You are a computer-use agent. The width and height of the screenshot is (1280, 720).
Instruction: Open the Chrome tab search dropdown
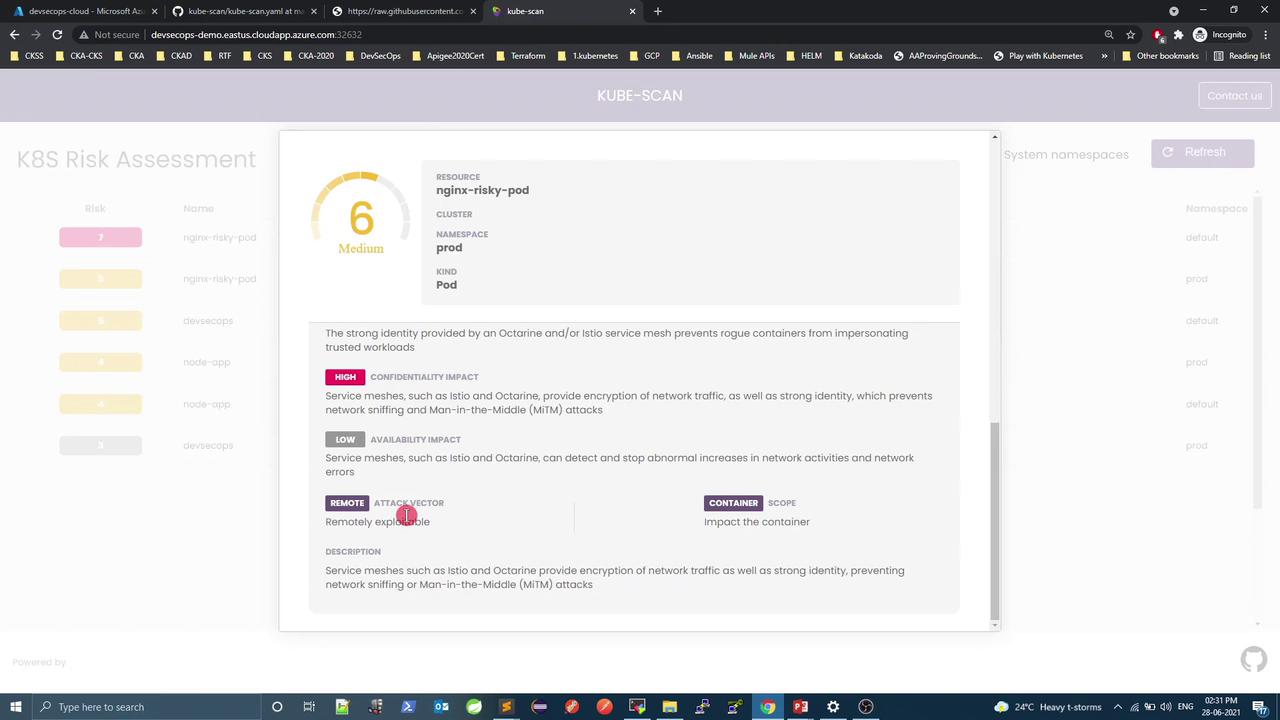point(1174,11)
